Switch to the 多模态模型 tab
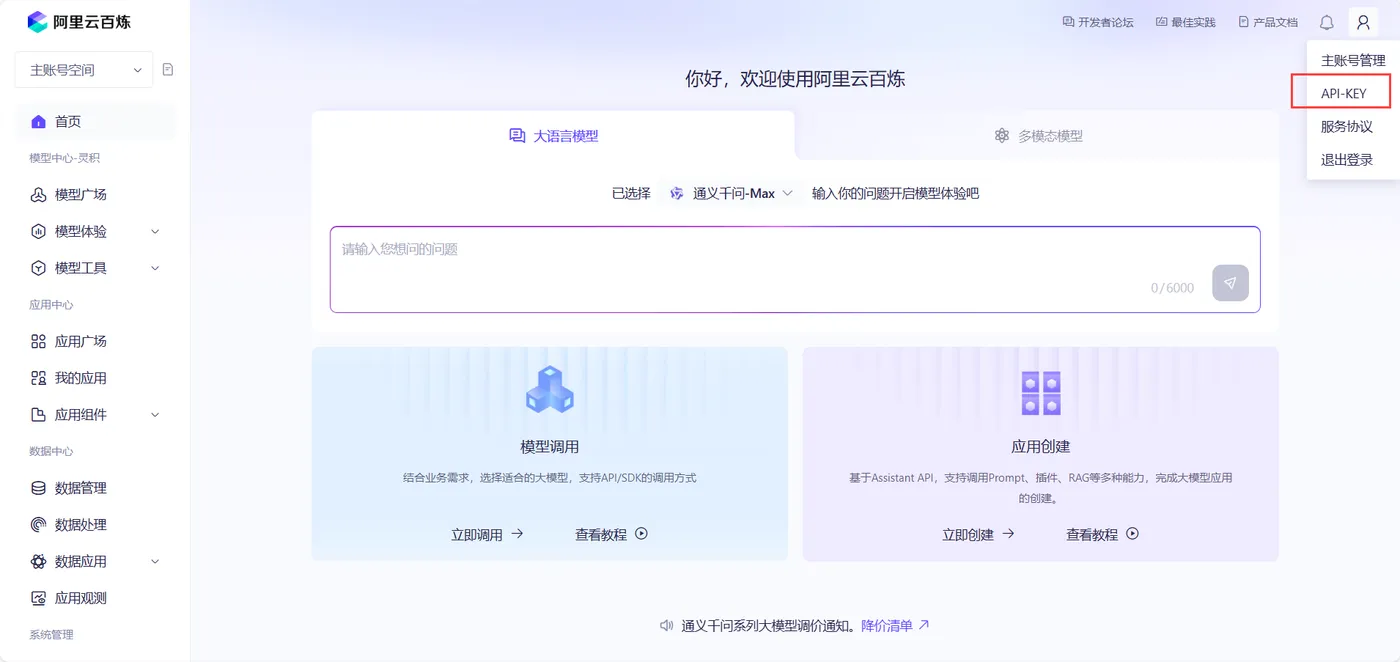1400x662 pixels. tap(1038, 135)
